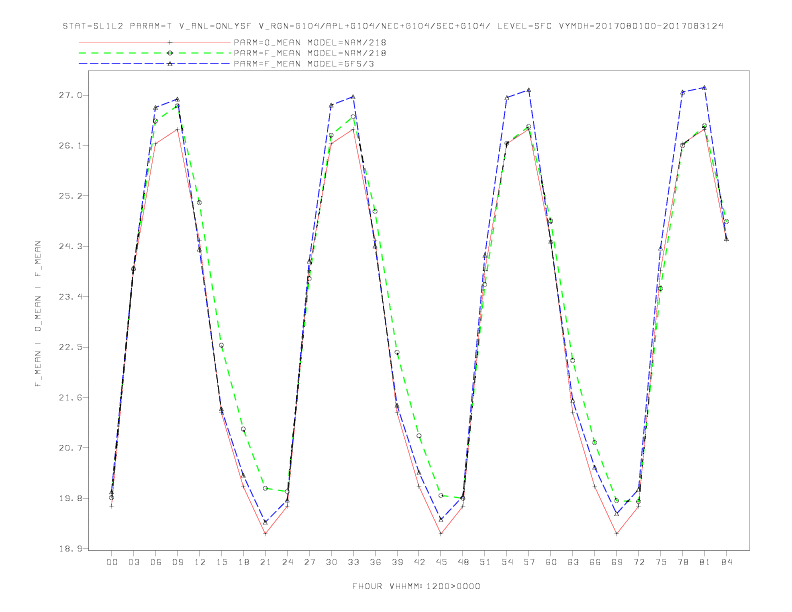Click x-axis forecast hour label 48
Image resolution: width=792 pixels, height=612 pixels.
pos(463,562)
